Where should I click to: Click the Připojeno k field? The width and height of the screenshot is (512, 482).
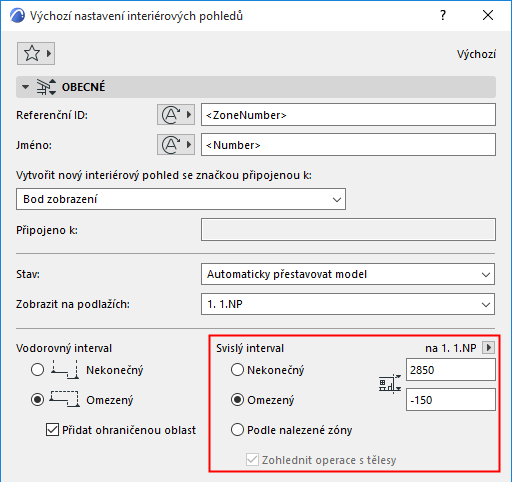tap(348, 230)
